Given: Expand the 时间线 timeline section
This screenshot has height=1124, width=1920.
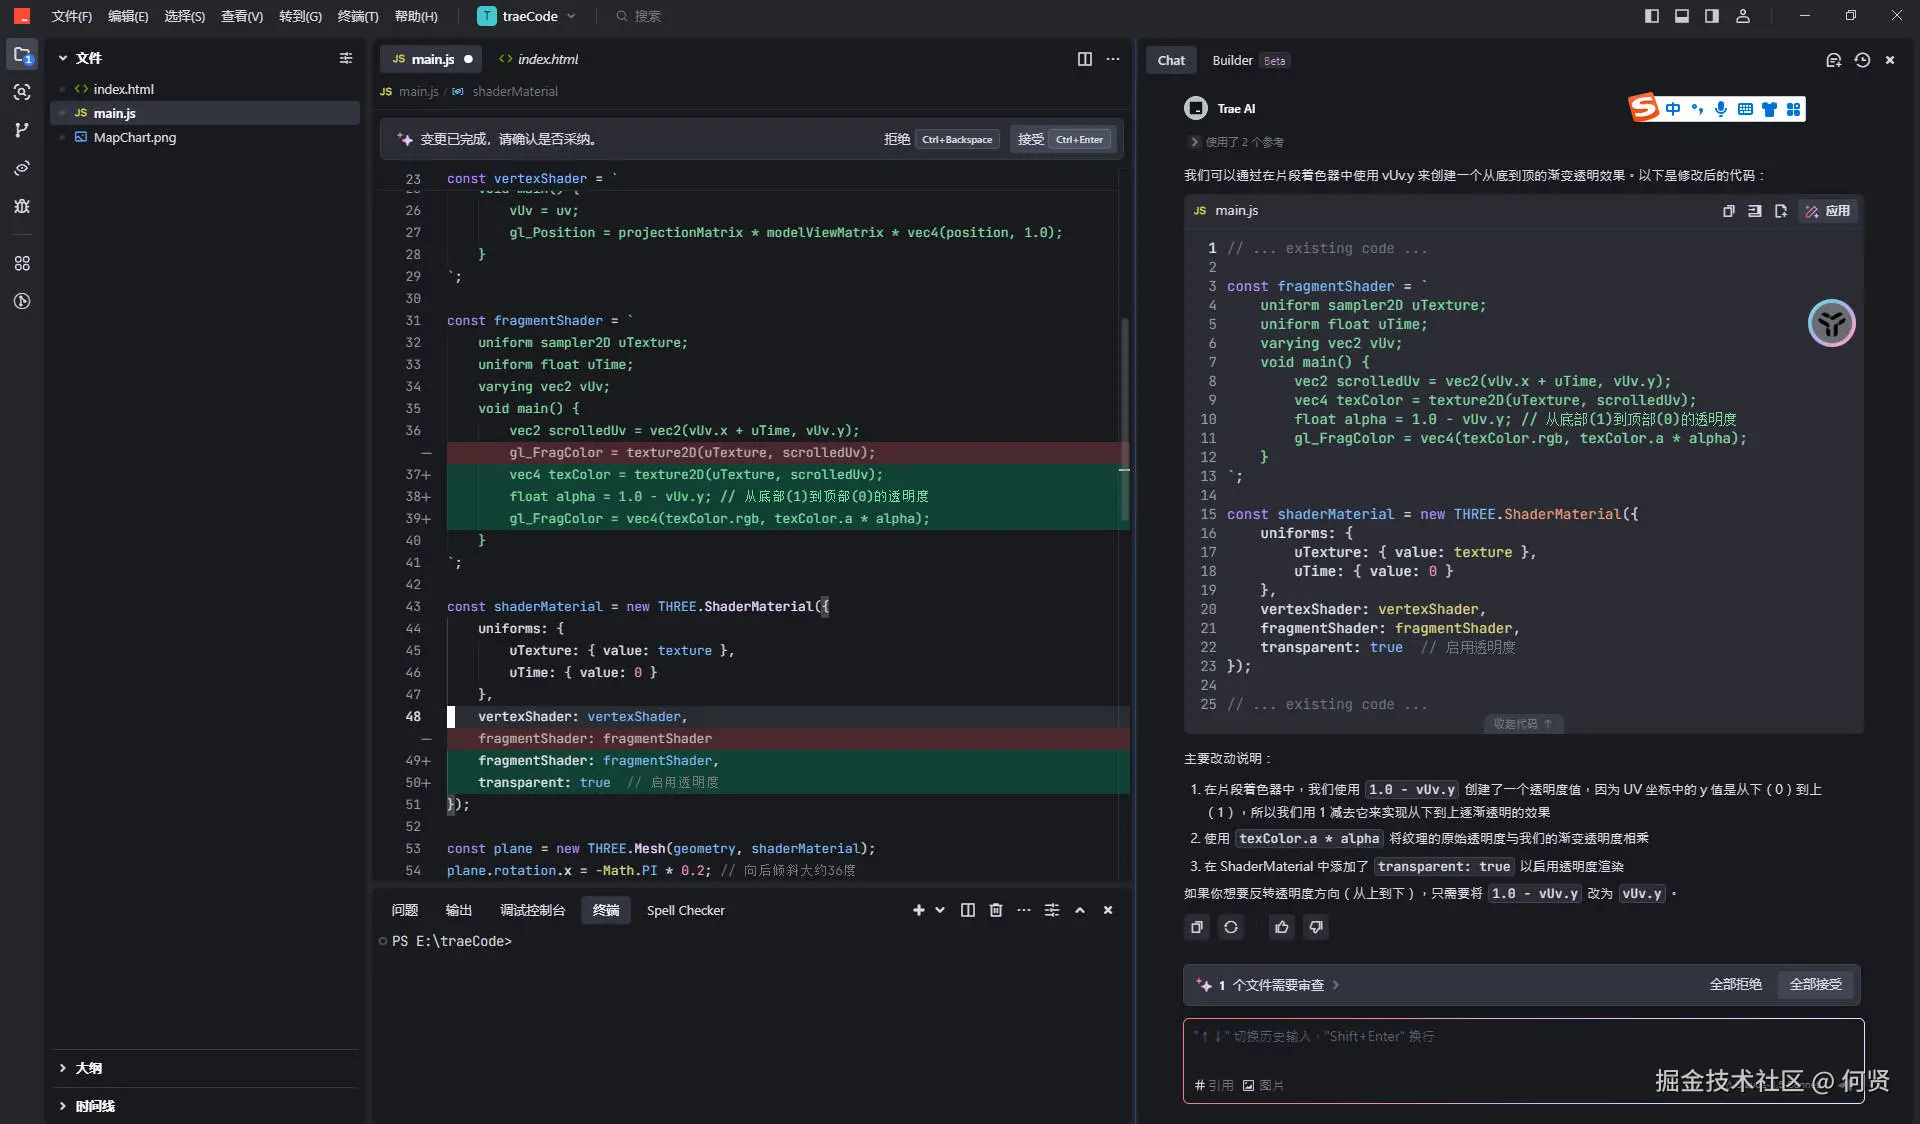Looking at the screenshot, I should click(x=94, y=1106).
